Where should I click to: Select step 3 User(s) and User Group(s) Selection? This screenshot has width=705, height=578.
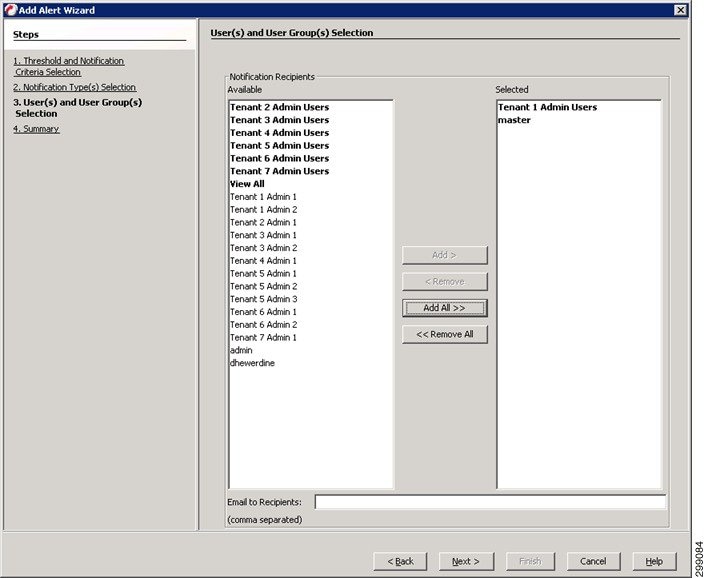tap(77, 108)
